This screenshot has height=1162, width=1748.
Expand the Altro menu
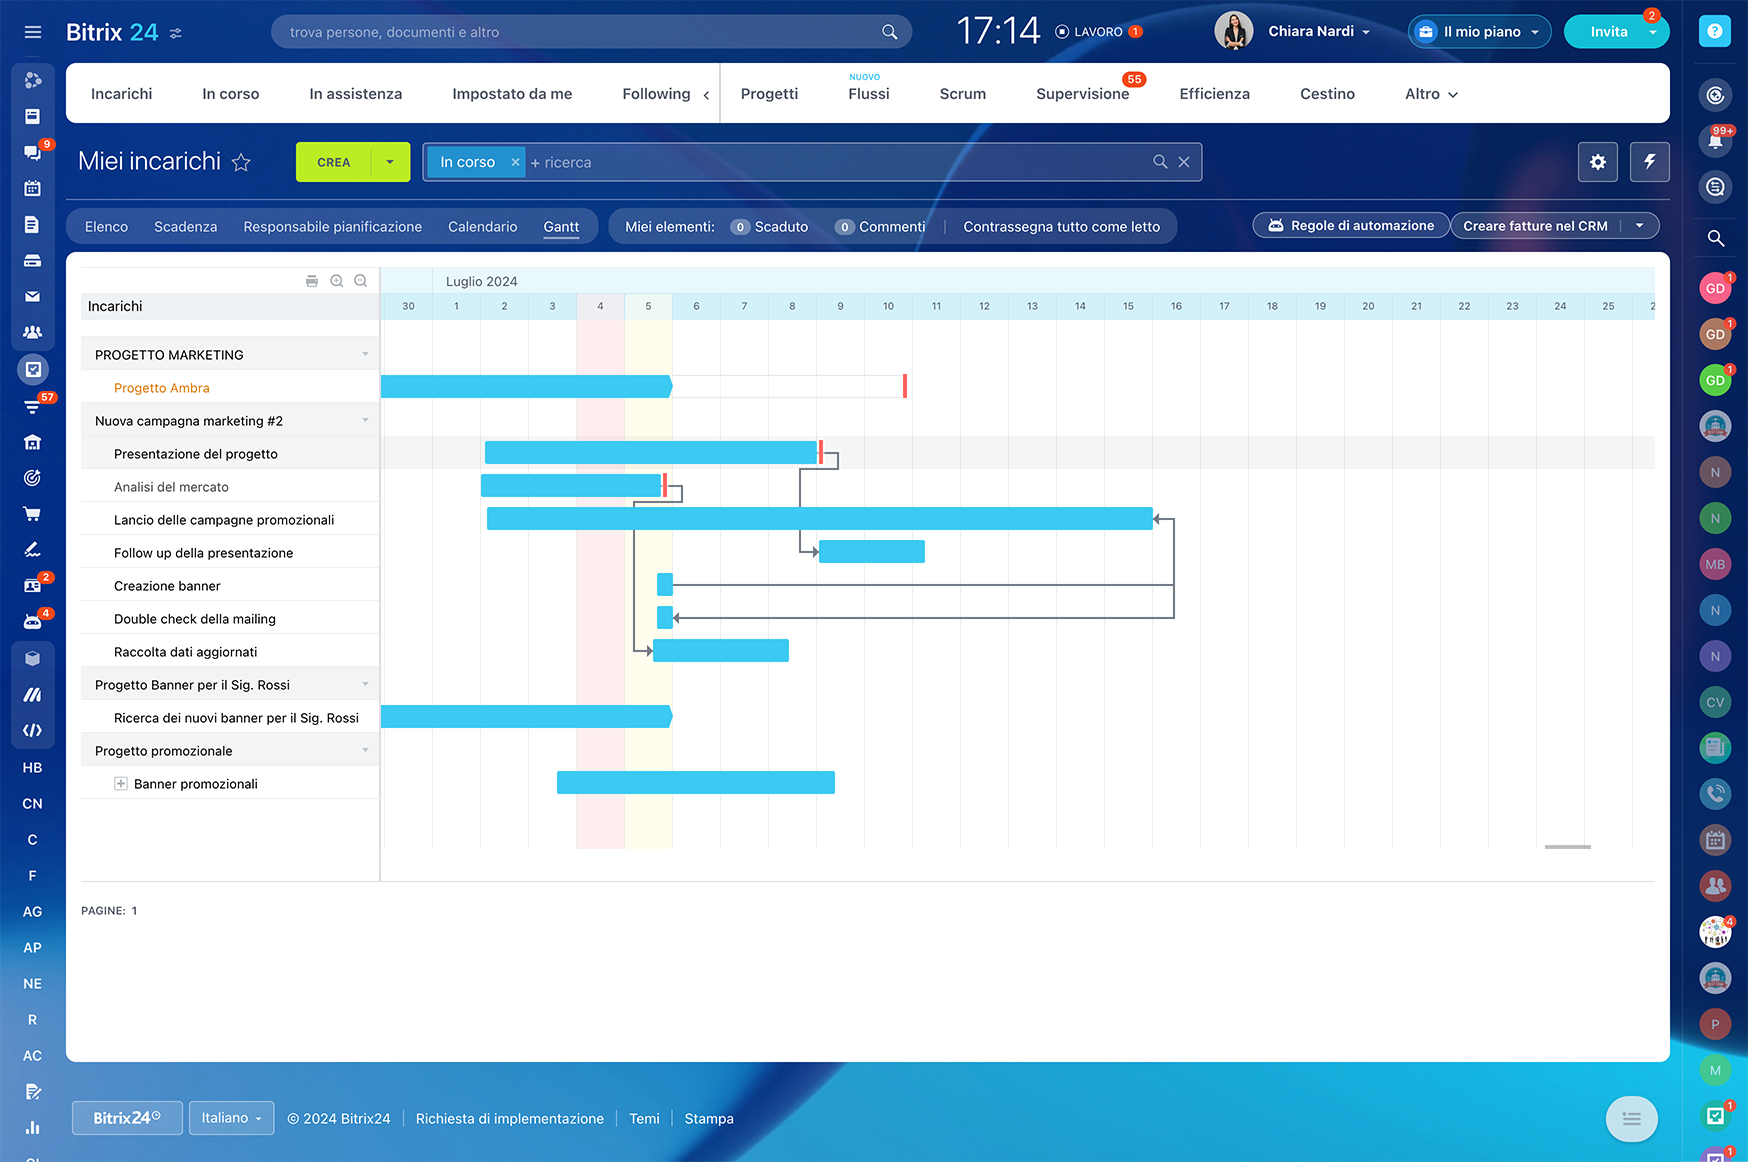1430,94
